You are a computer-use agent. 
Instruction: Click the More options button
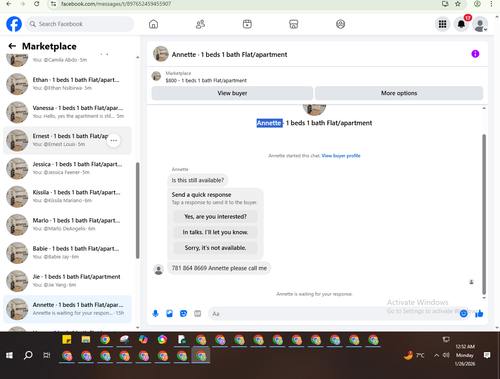coord(399,93)
